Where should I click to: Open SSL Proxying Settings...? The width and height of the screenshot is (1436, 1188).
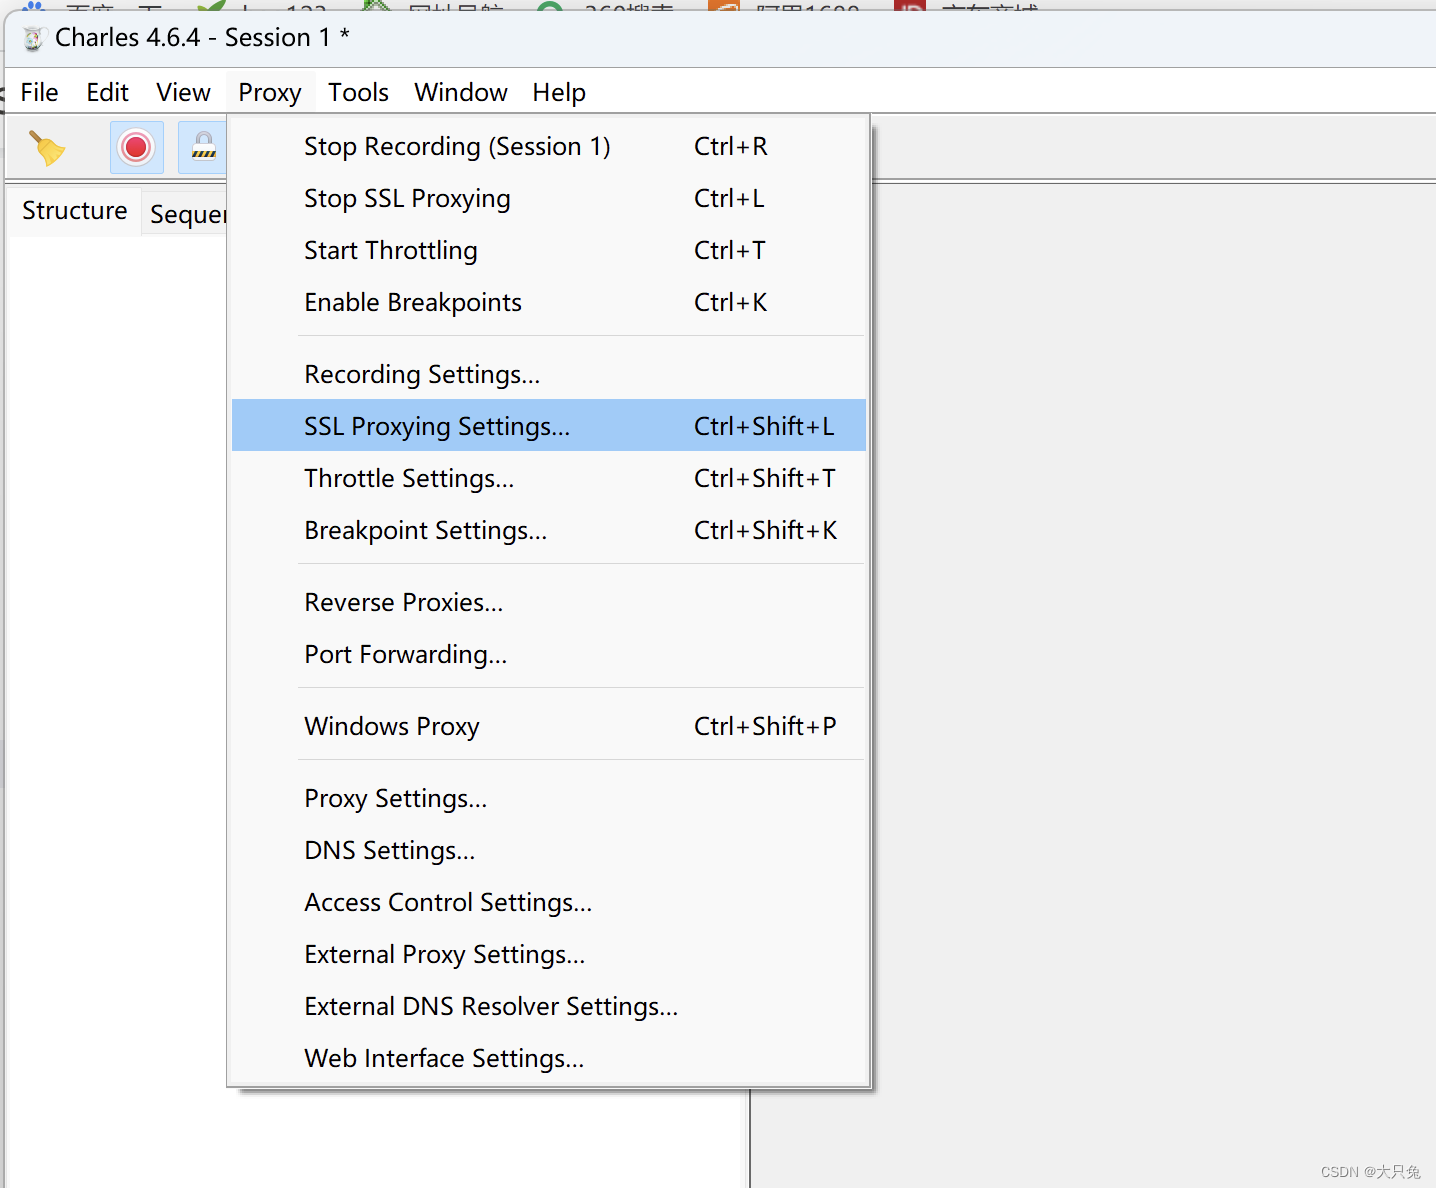click(549, 426)
